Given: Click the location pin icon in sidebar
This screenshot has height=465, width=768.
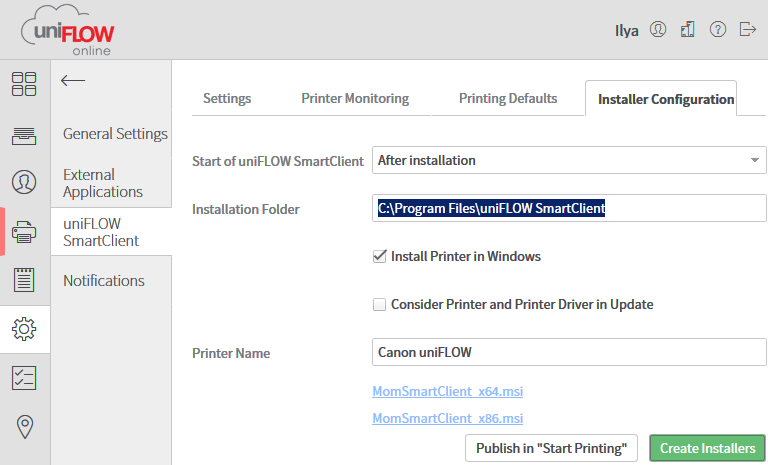Looking at the screenshot, I should click(x=24, y=427).
